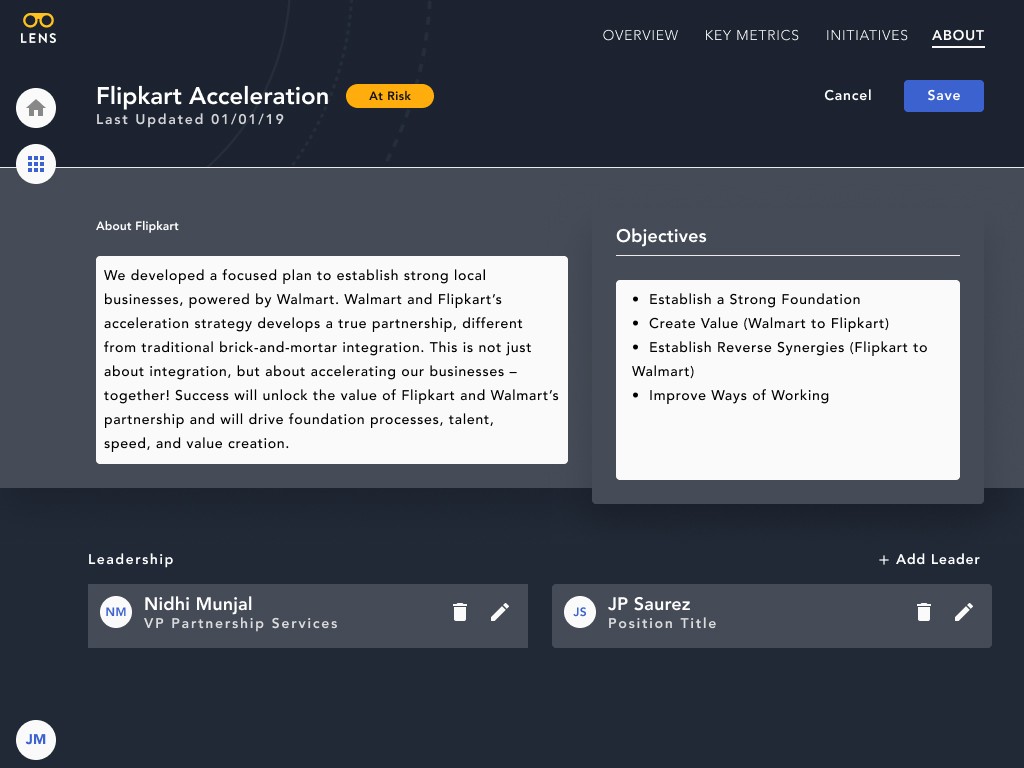Edit Nidhi Munjal with pencil icon
The height and width of the screenshot is (768, 1024).
pyautogui.click(x=500, y=612)
